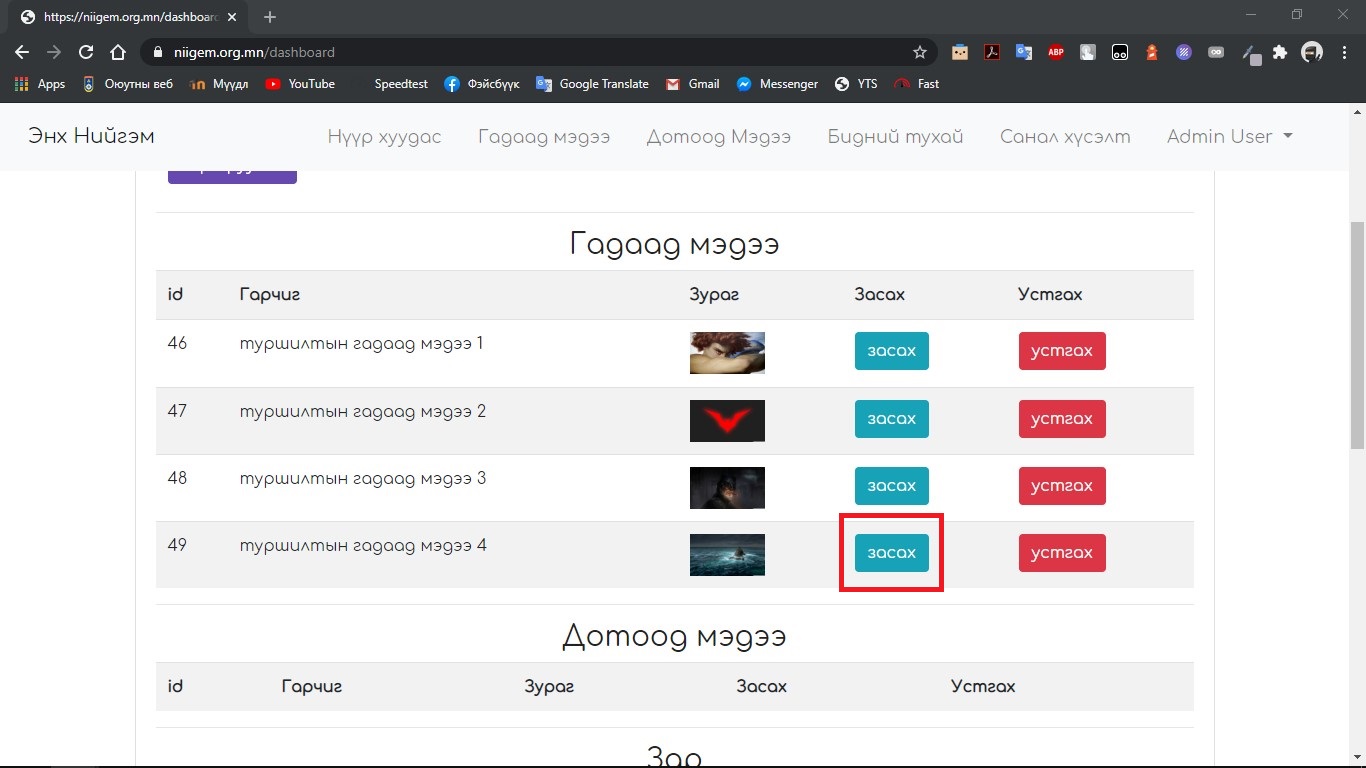The height and width of the screenshot is (768, 1366).
Task: Open the Chrome profile avatar menu
Action: 1312,52
